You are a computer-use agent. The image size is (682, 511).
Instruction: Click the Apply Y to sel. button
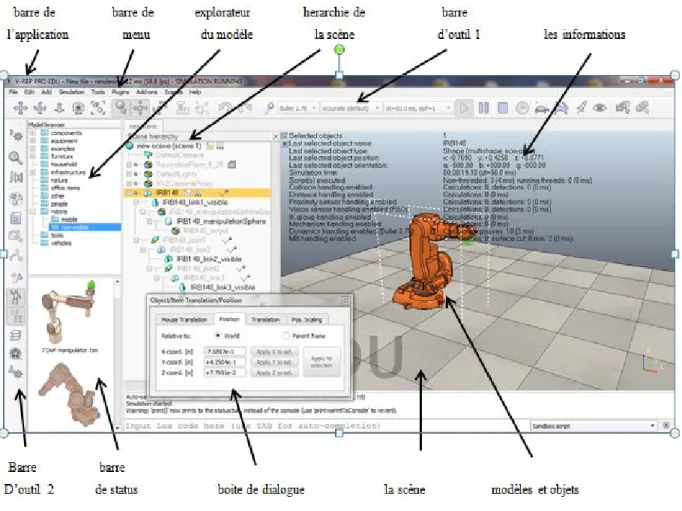[274, 362]
